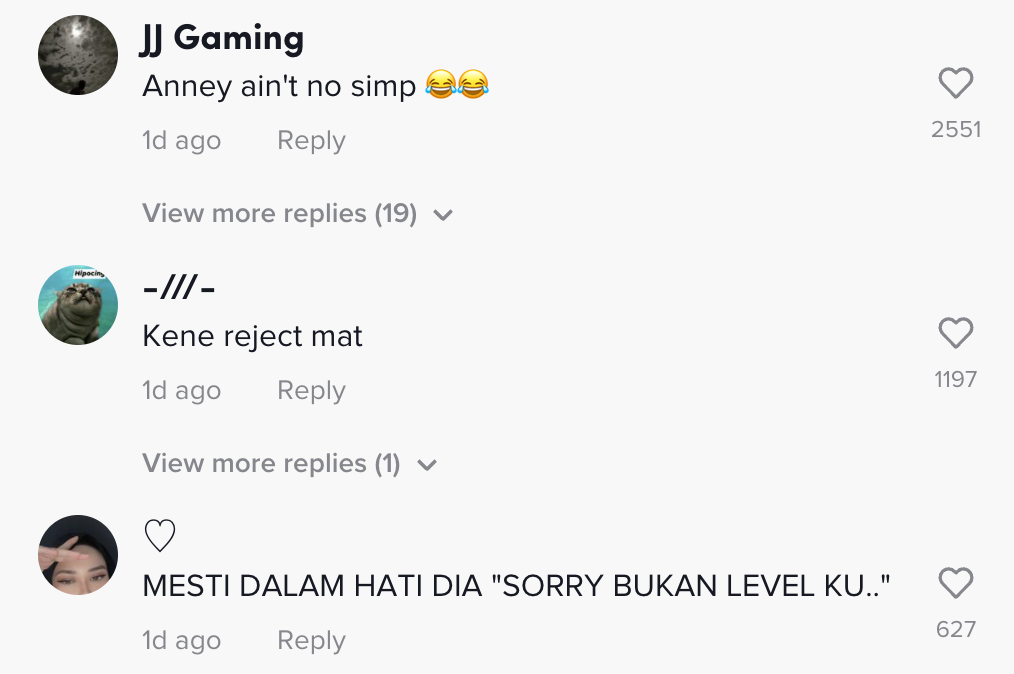Like the "Kene reject mat" comment
Viewport: 1014px width, 674px height.
click(x=956, y=333)
